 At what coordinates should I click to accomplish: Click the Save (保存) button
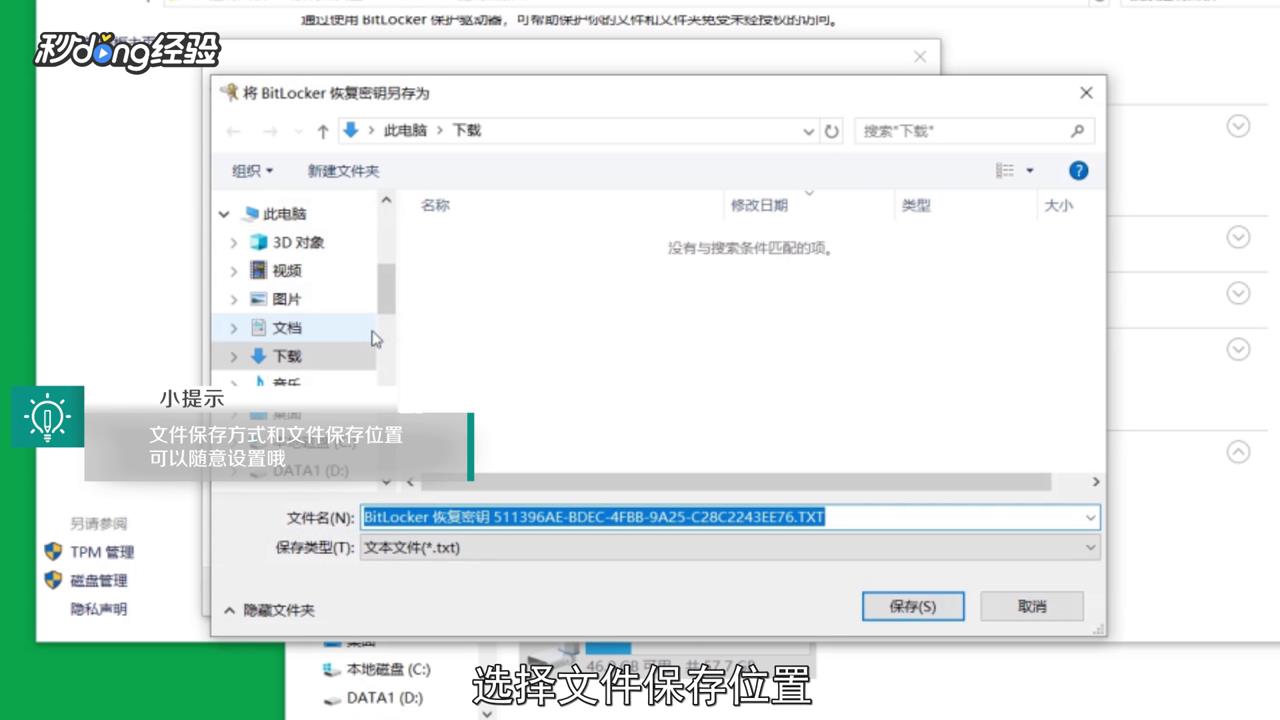click(x=913, y=606)
